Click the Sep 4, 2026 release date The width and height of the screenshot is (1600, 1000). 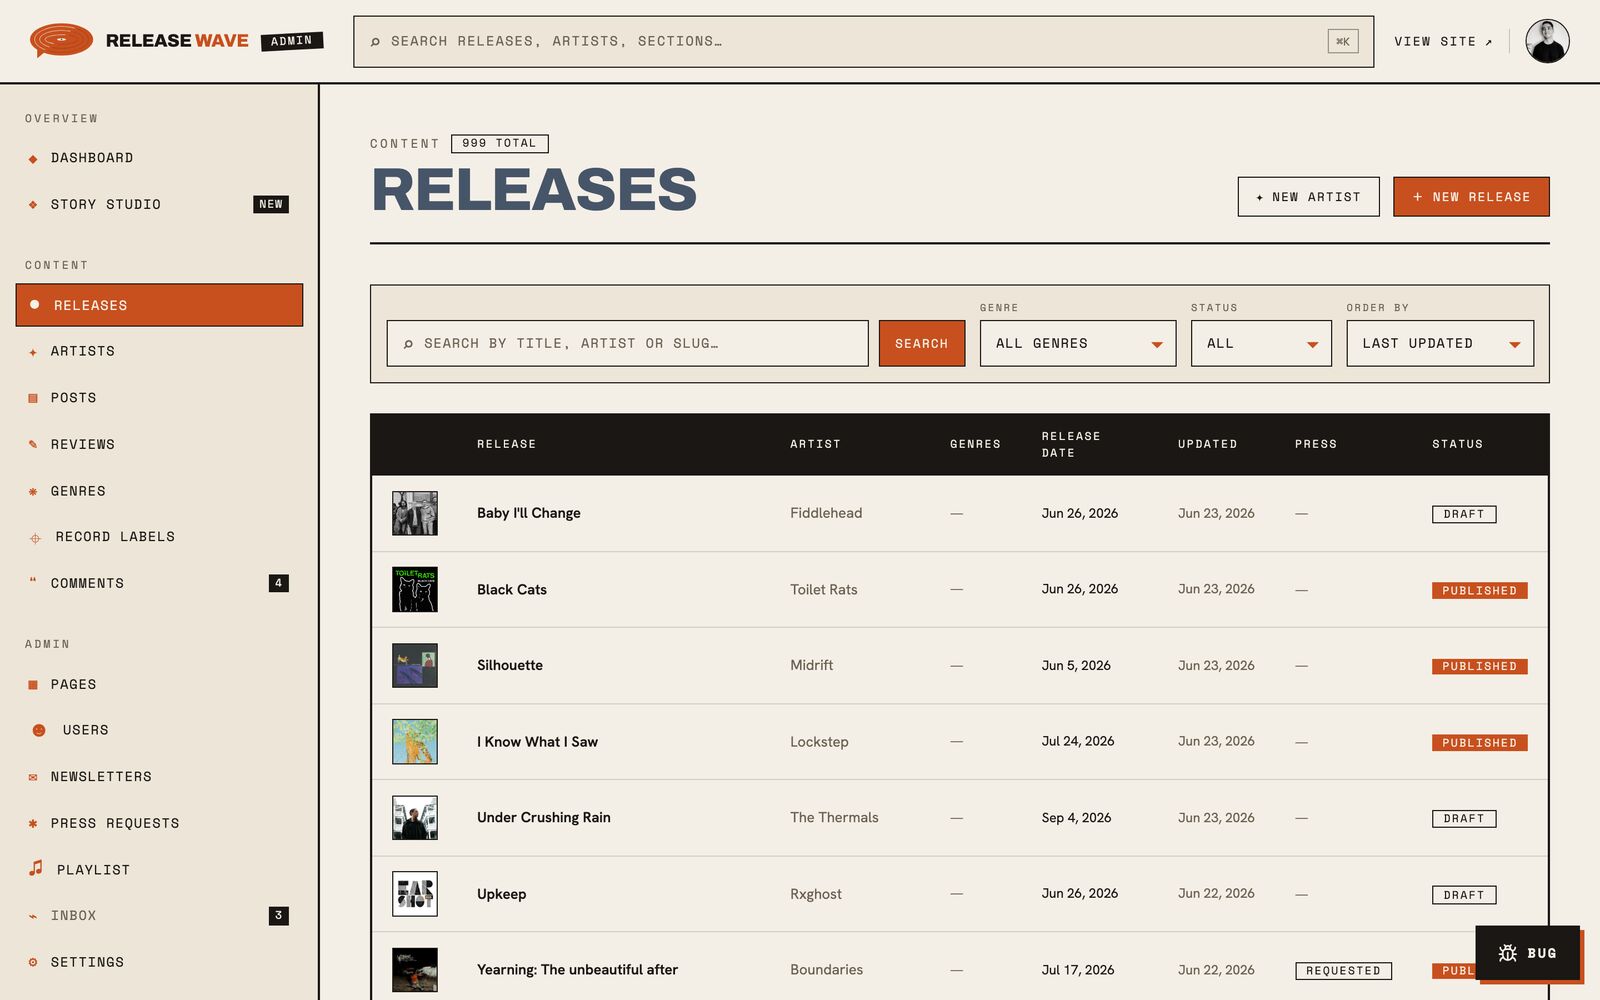click(x=1076, y=817)
